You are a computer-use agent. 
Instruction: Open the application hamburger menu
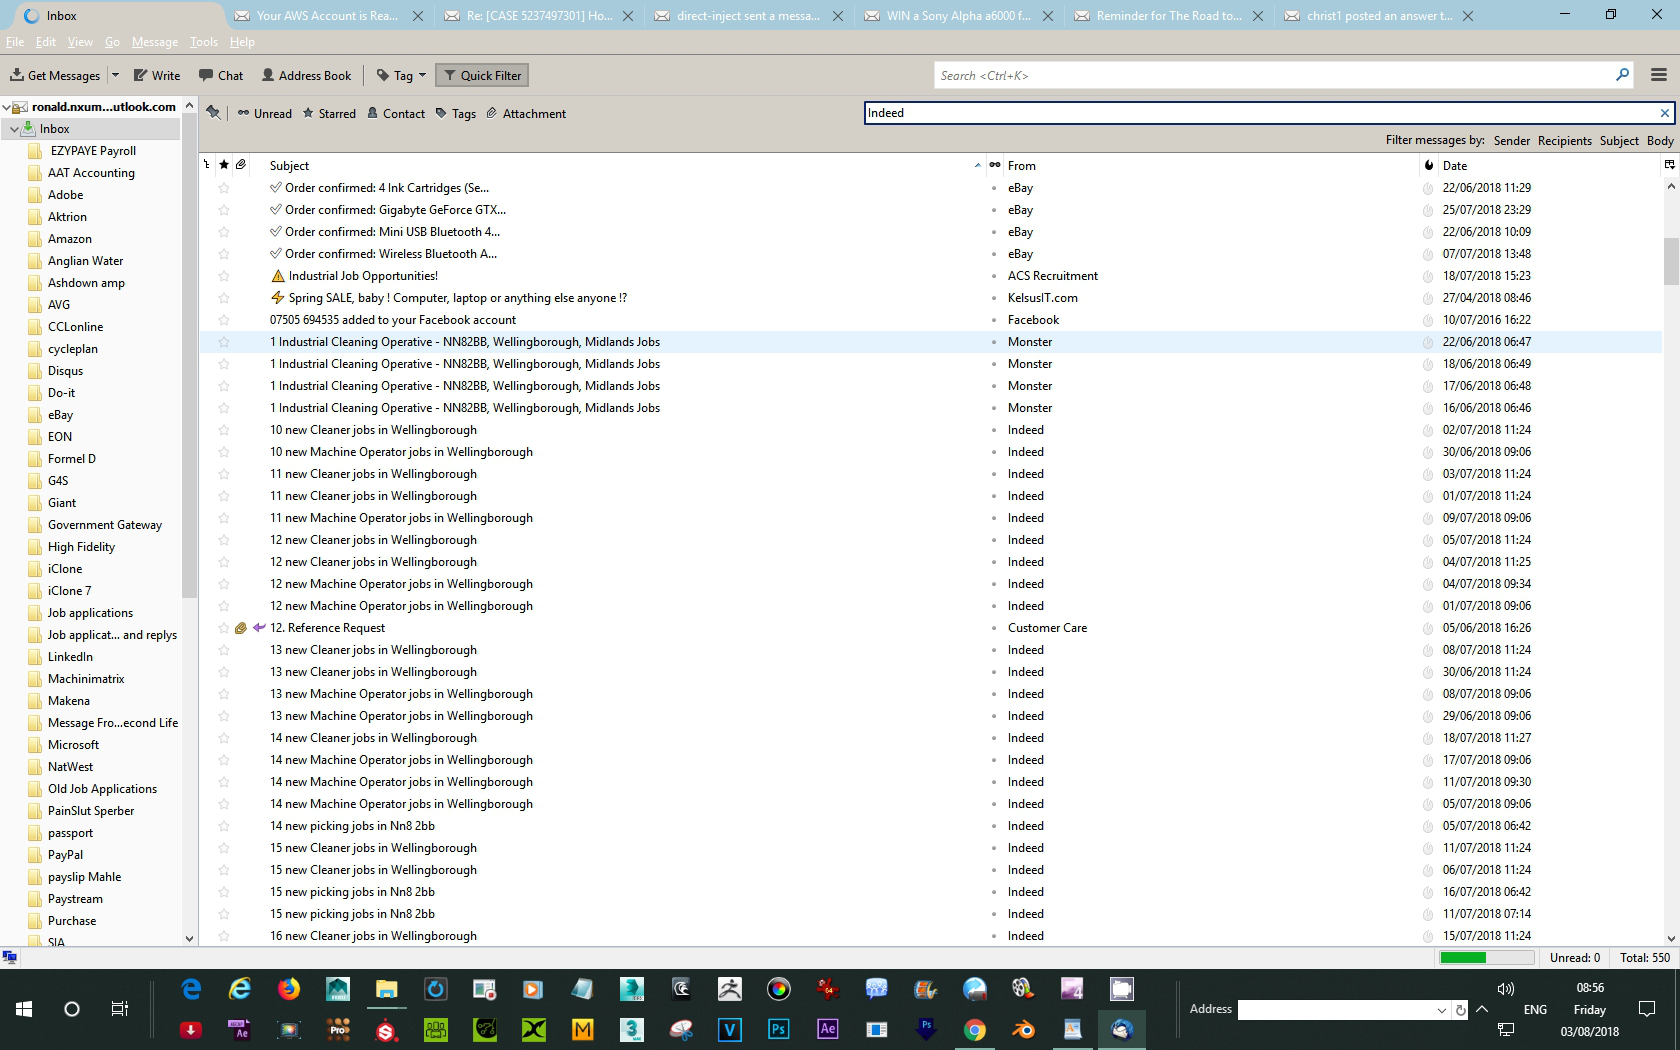1659,75
